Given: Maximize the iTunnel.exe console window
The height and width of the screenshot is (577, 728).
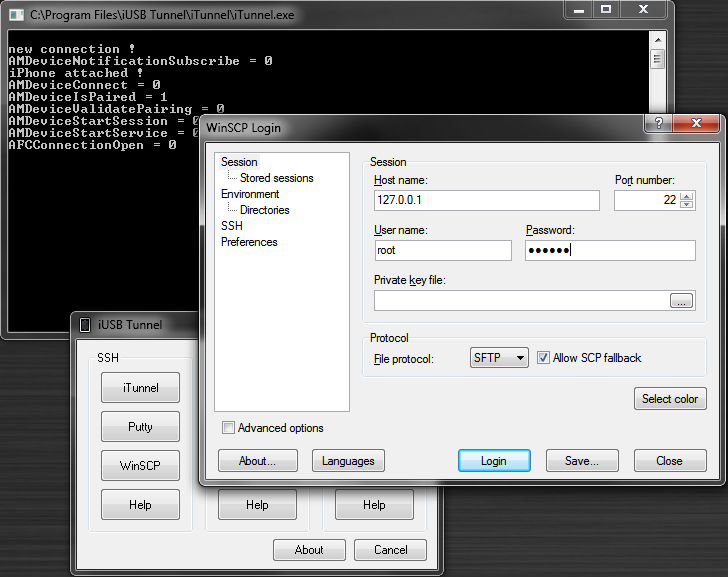Looking at the screenshot, I should (x=605, y=9).
